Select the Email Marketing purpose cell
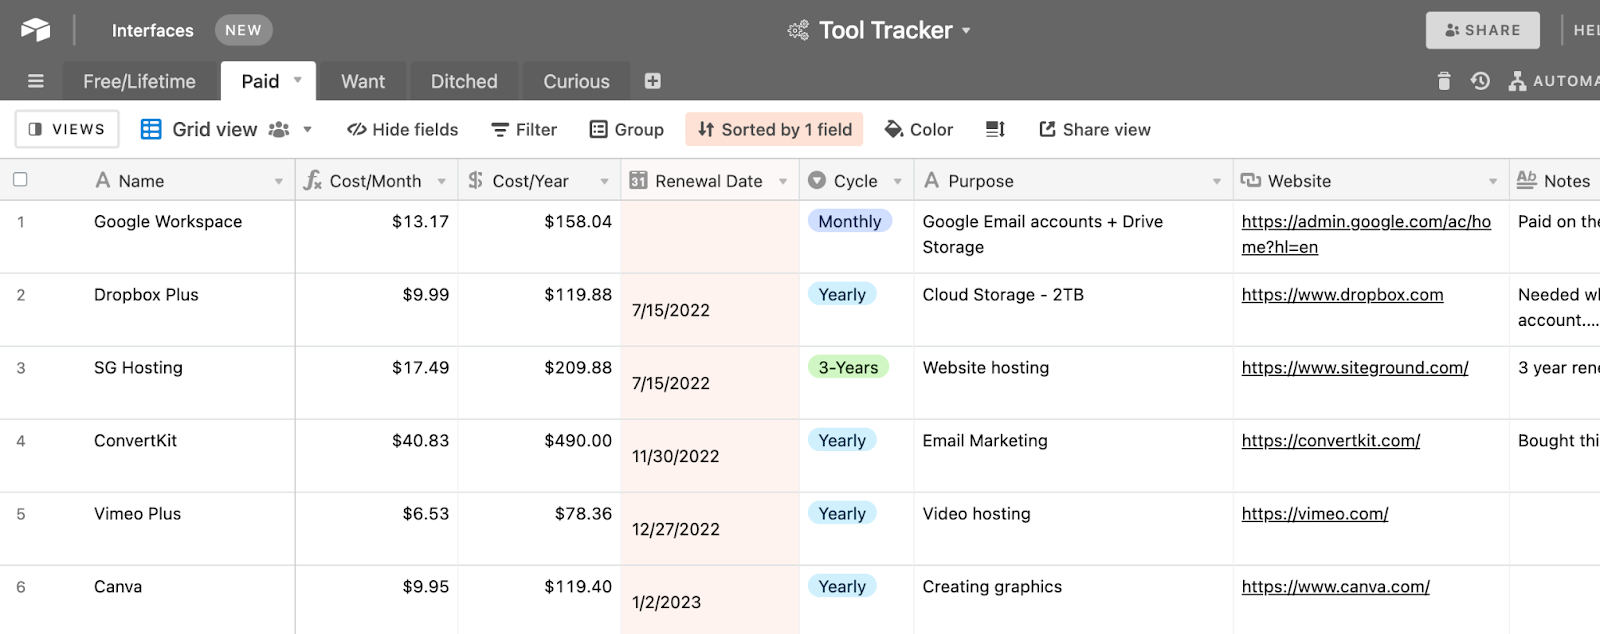Viewport: 1600px width, 634px height. (x=1073, y=455)
